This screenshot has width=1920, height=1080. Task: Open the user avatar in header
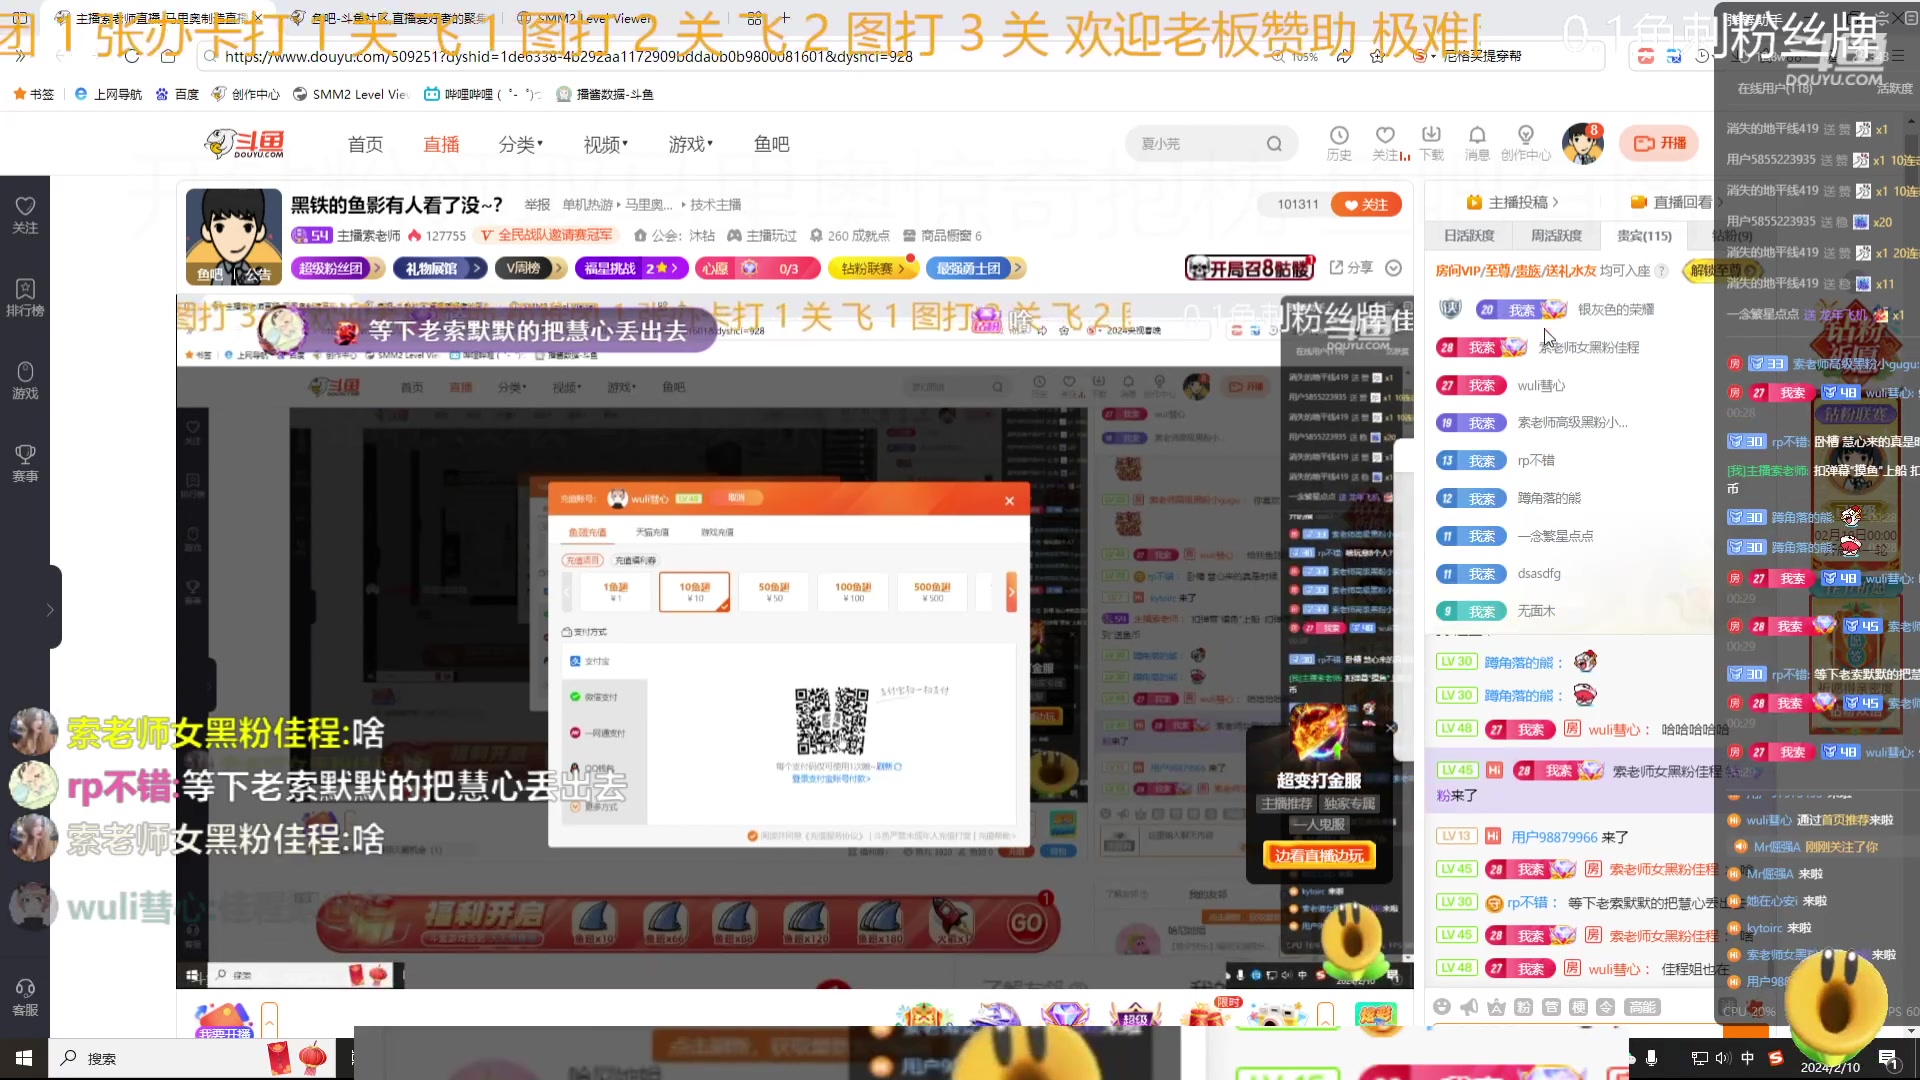pos(1583,144)
